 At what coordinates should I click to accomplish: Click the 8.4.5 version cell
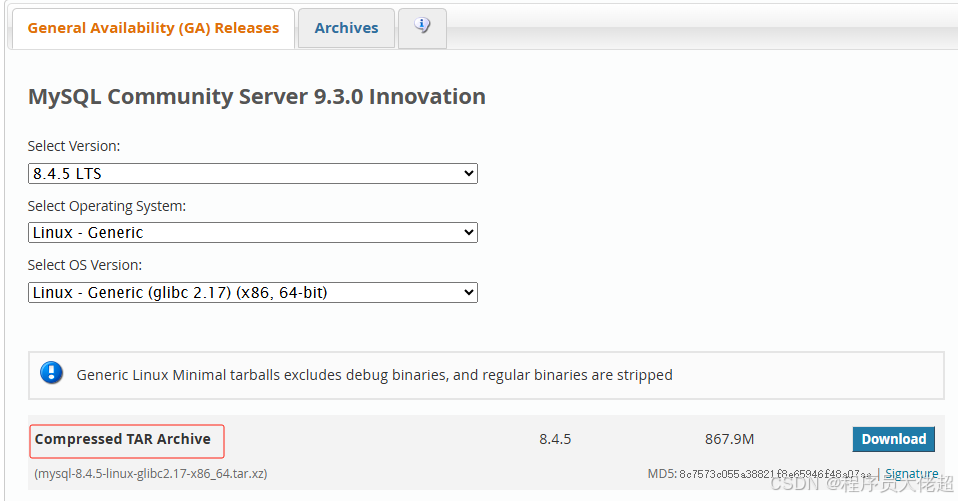555,439
